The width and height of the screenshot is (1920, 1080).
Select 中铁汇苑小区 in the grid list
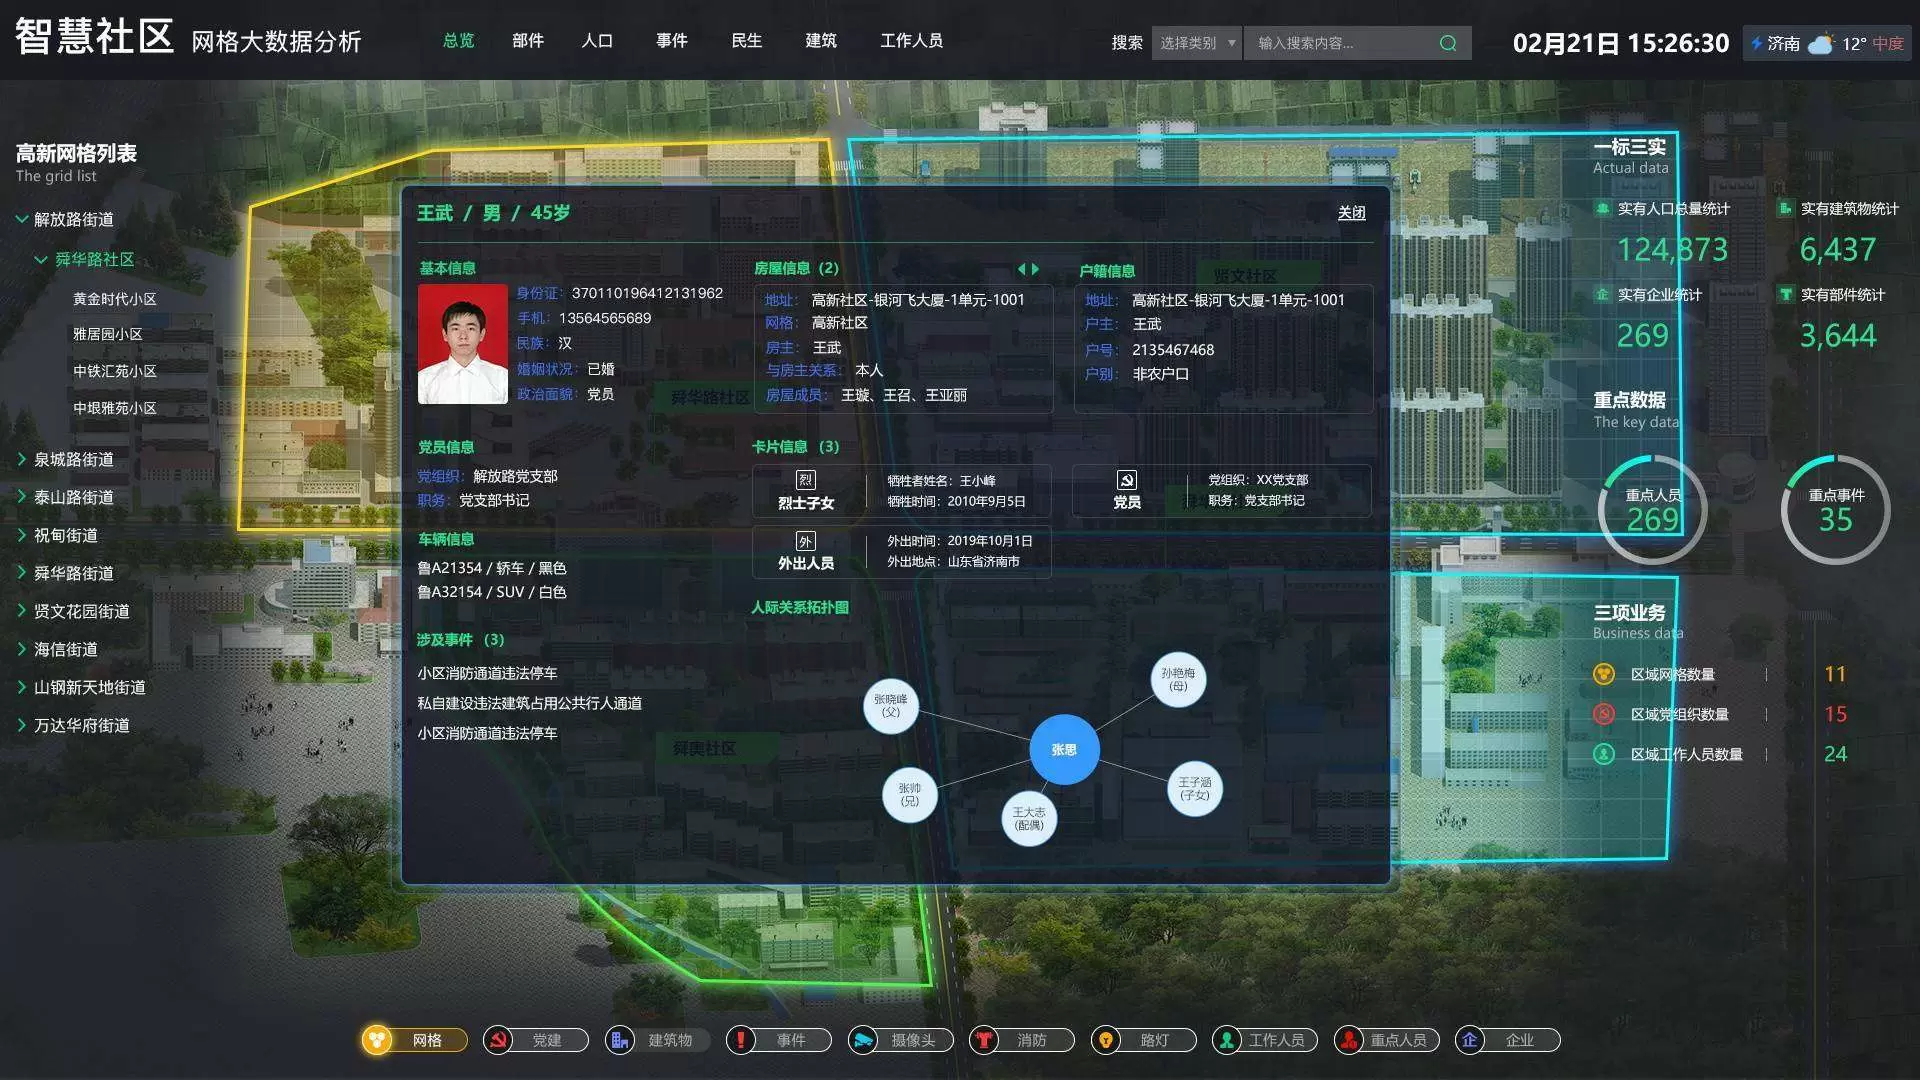pos(115,371)
